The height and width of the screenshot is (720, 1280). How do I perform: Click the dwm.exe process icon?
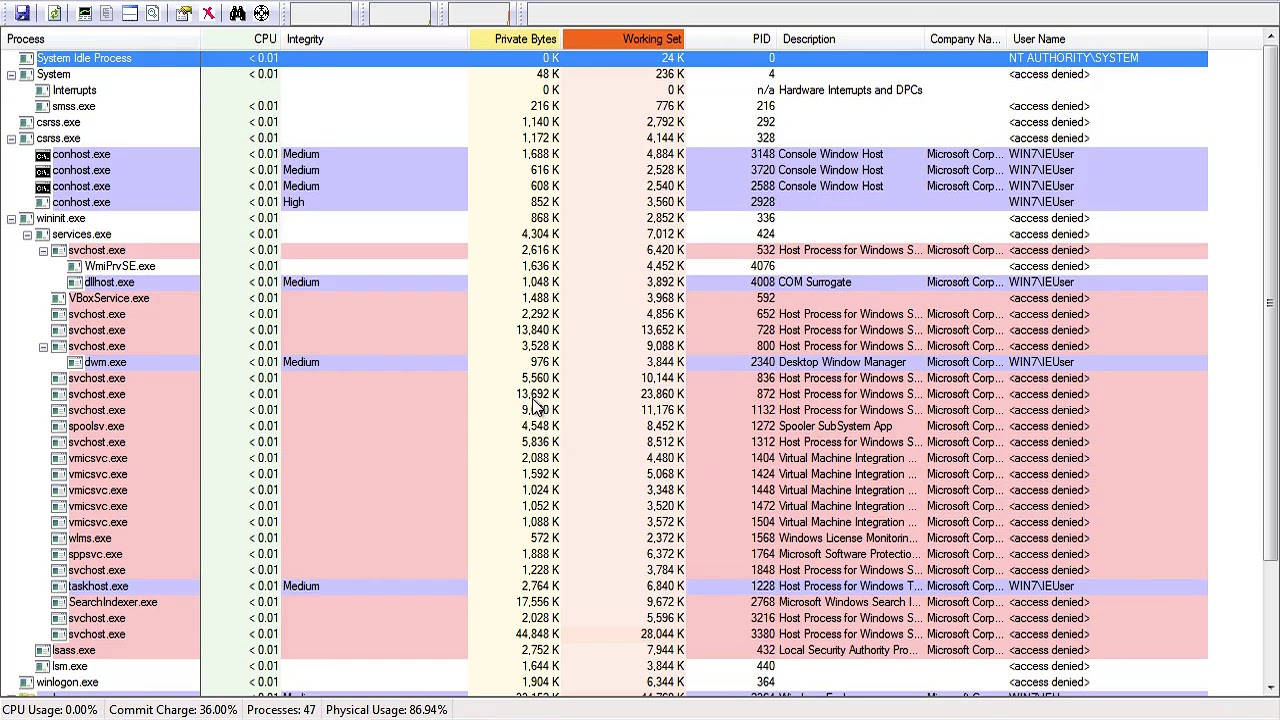point(75,362)
